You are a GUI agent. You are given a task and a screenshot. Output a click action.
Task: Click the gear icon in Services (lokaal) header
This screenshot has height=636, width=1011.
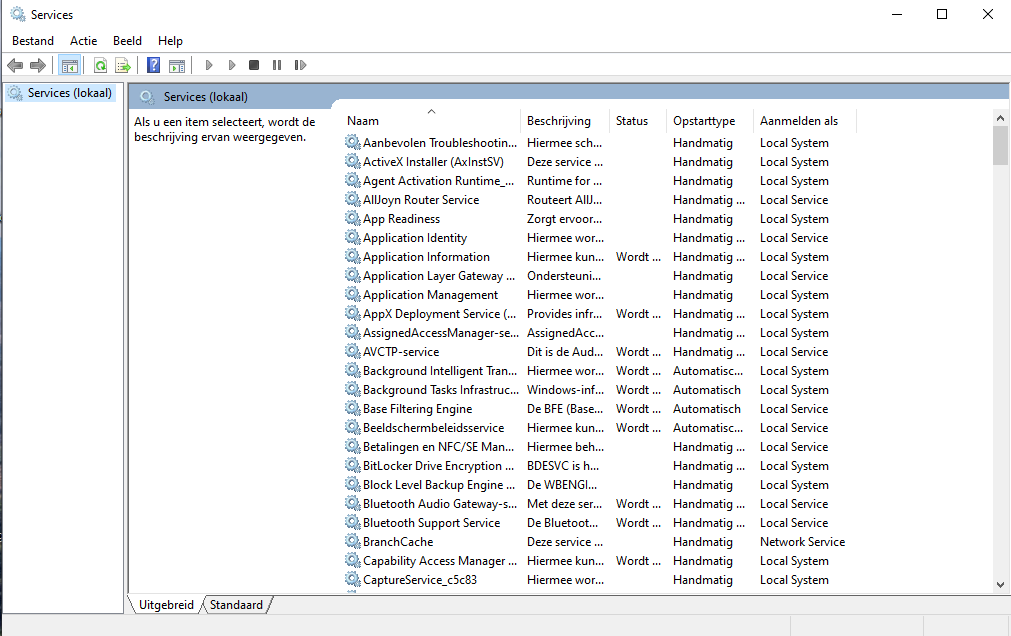pyautogui.click(x=147, y=97)
